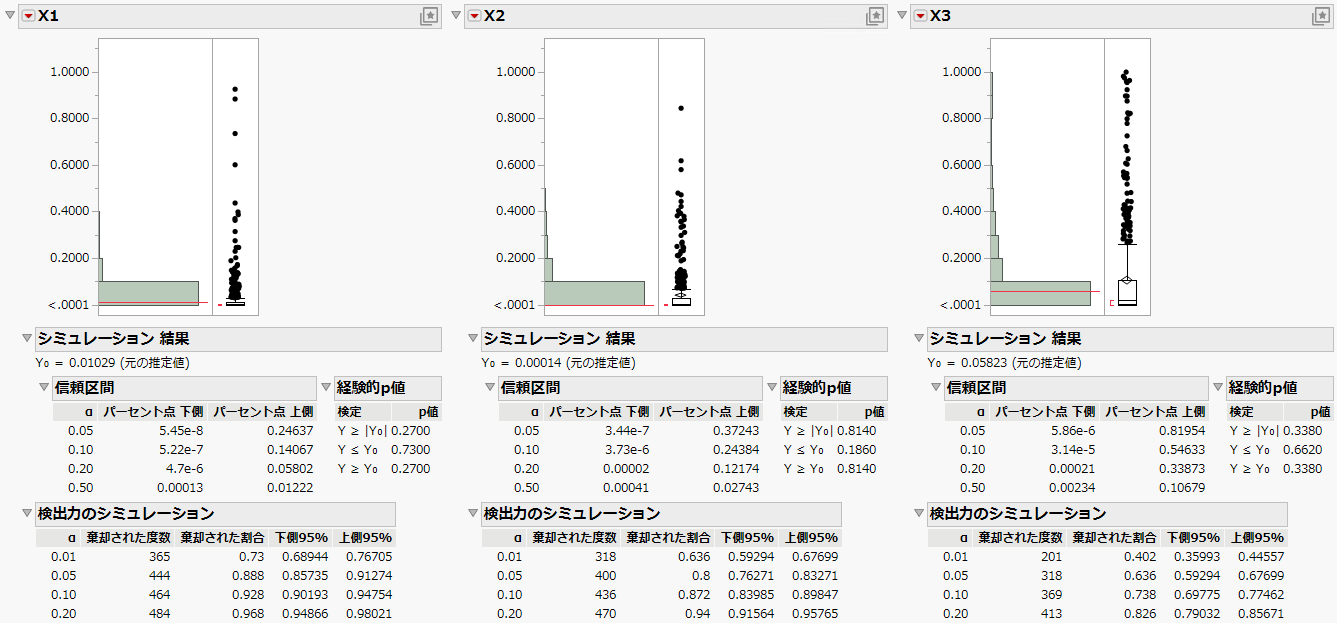Select the tallest histogram bar in X1

click(148, 293)
